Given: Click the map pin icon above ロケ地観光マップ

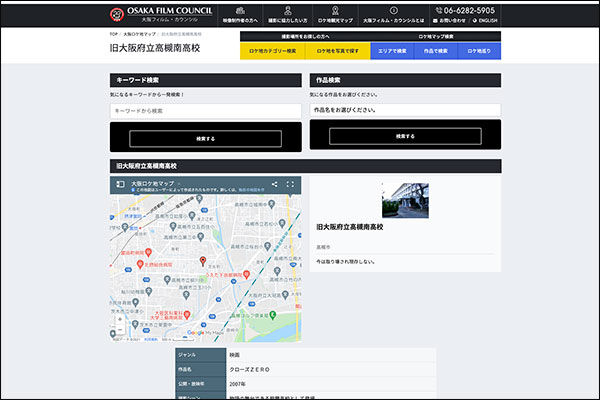Looking at the screenshot, I should click(335, 11).
